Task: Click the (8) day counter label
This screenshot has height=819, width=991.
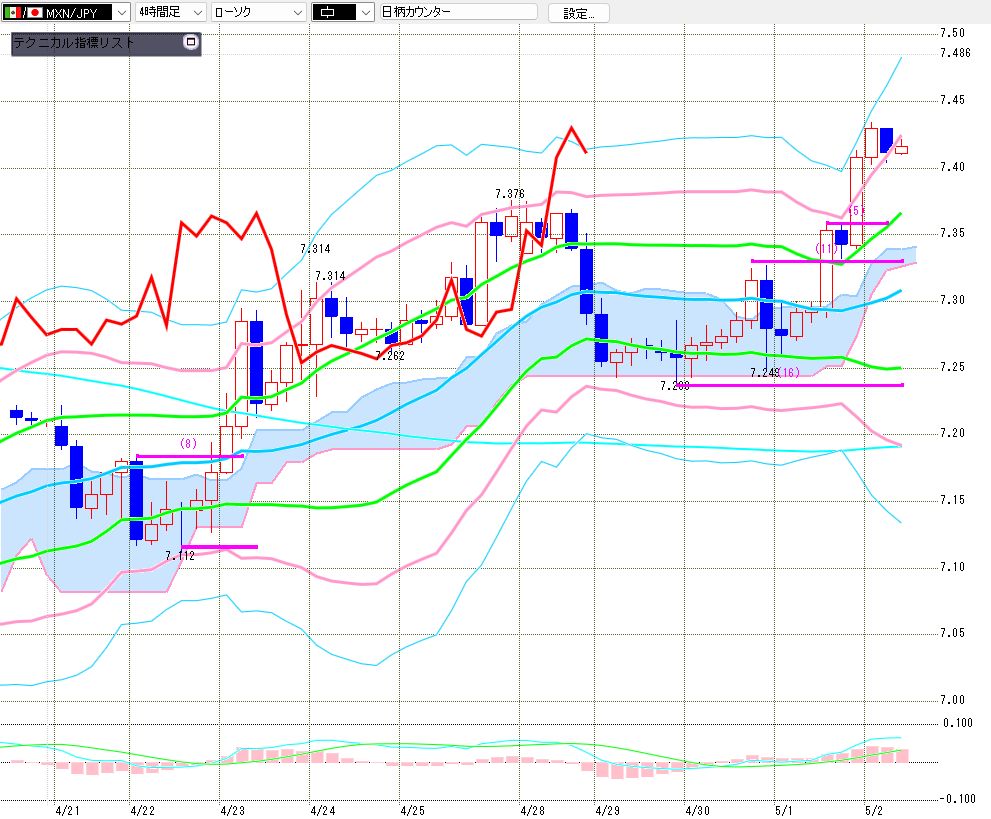Action: (188, 444)
